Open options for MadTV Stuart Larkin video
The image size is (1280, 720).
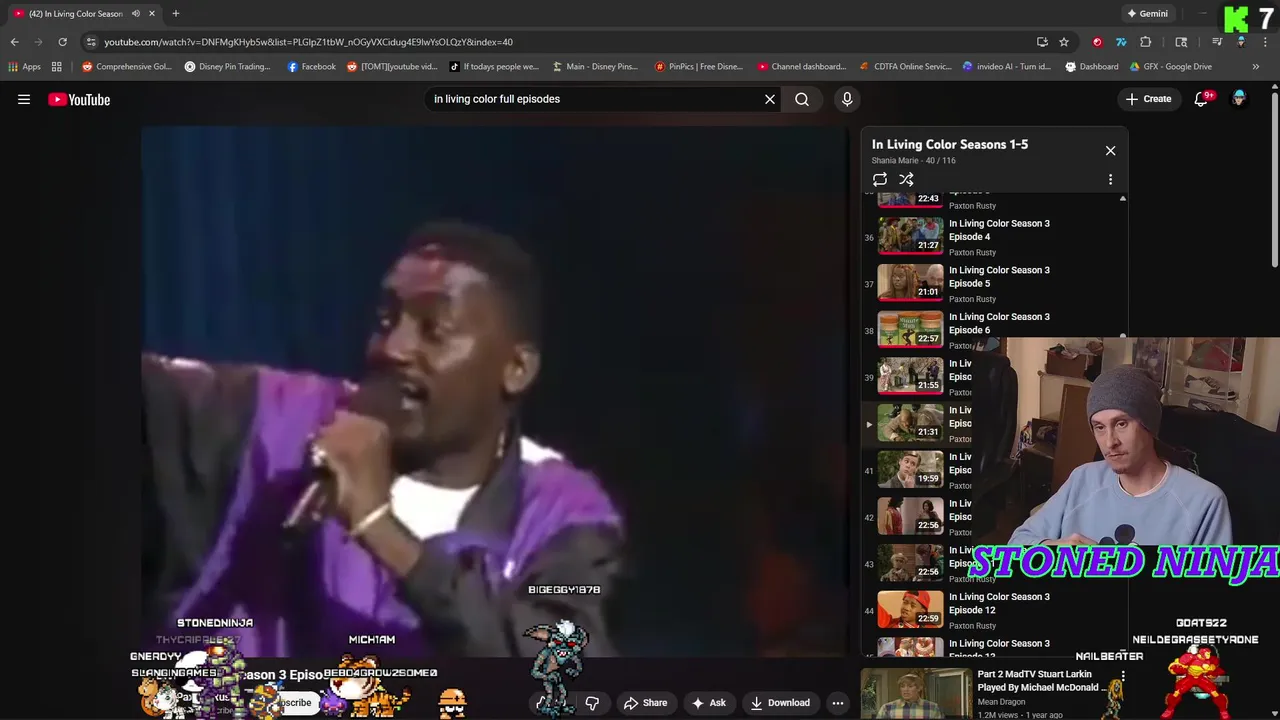(1122, 677)
